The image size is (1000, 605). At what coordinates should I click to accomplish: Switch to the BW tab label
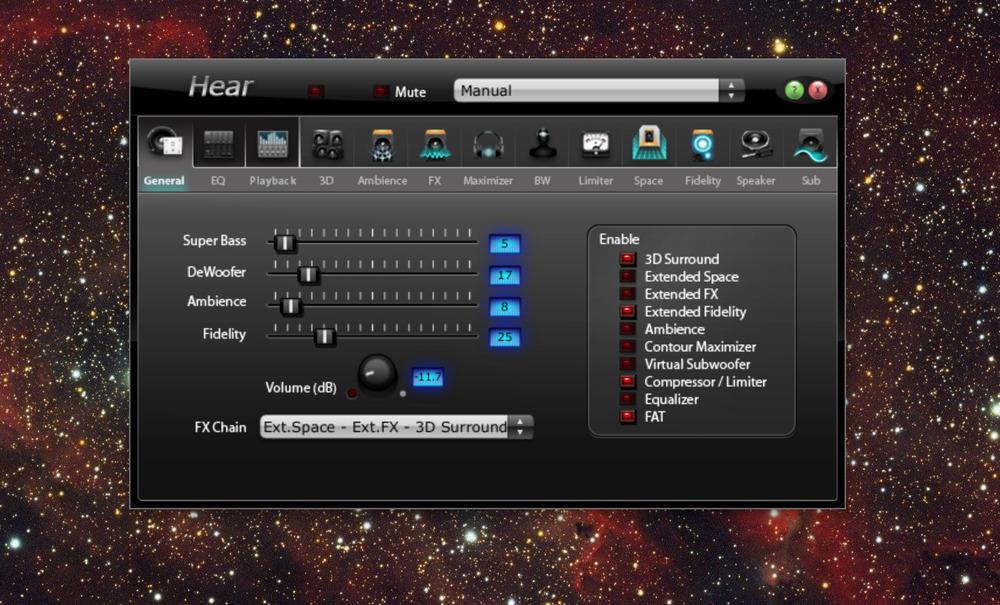point(542,180)
